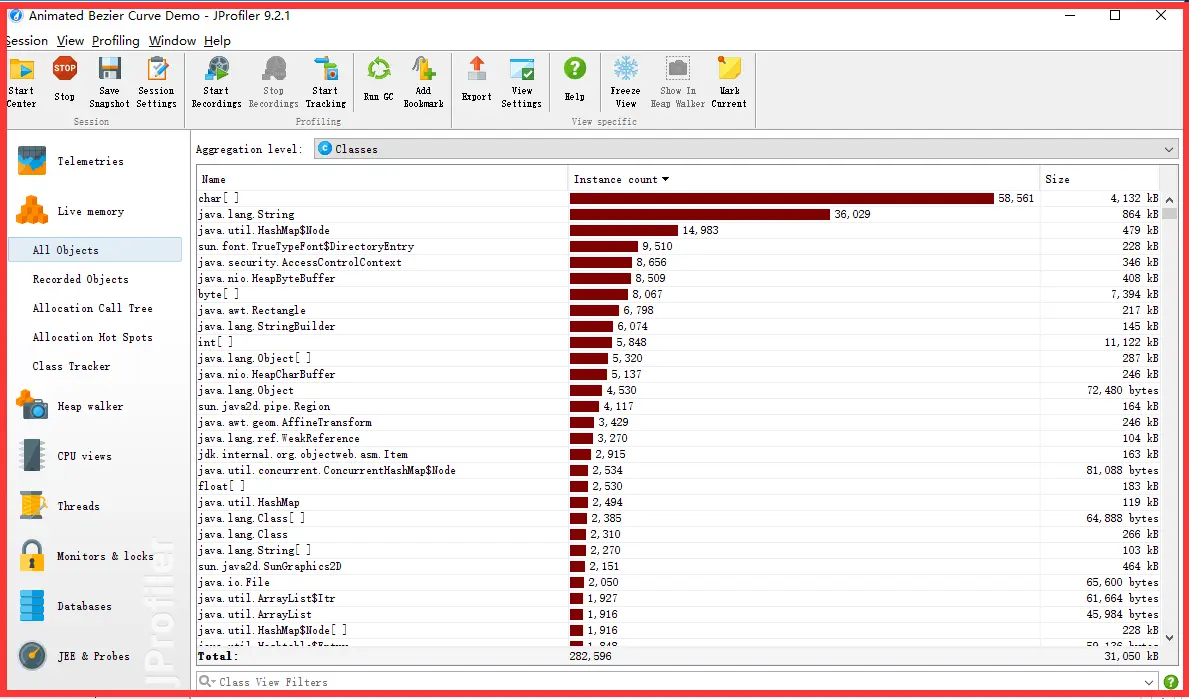This screenshot has height=699, width=1189.
Task: Select the sun.java2d.SunGraphics2D row
Action: click(x=679, y=566)
